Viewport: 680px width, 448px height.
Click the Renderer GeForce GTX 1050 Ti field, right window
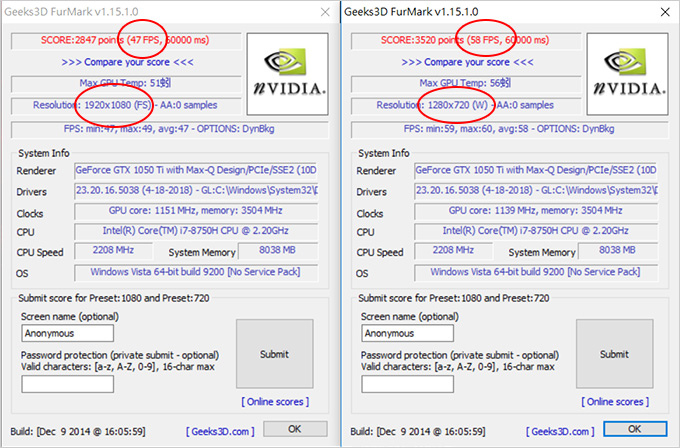click(536, 170)
